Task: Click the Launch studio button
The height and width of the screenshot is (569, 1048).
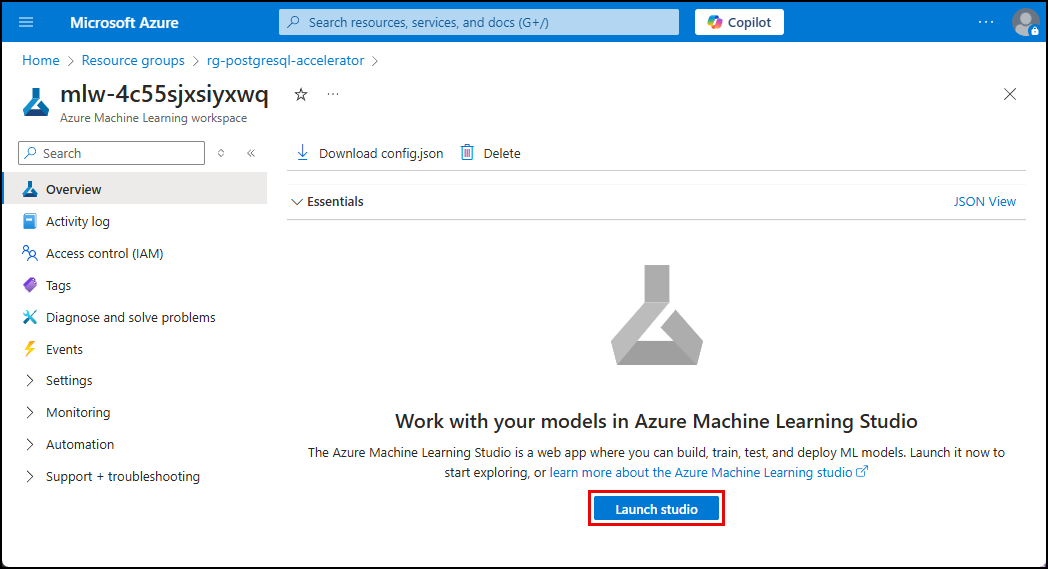Action: pos(656,509)
